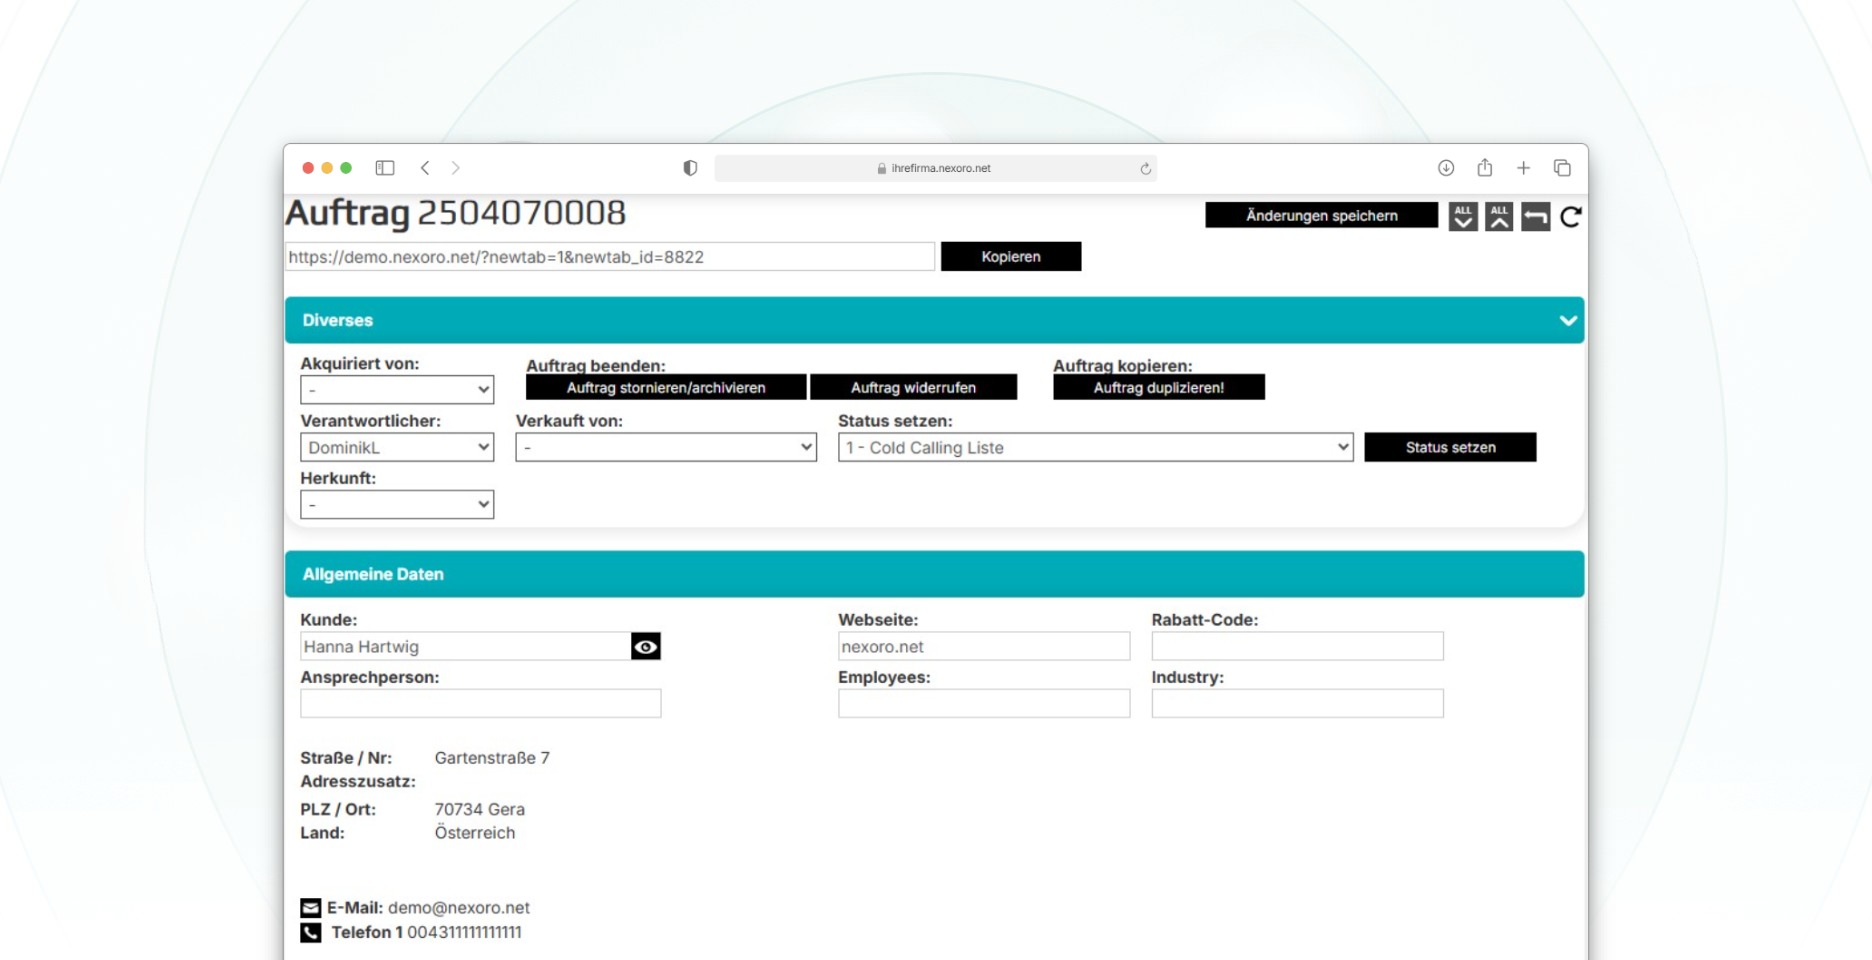Click the browser share icon
The height and width of the screenshot is (960, 1872).
pyautogui.click(x=1485, y=168)
